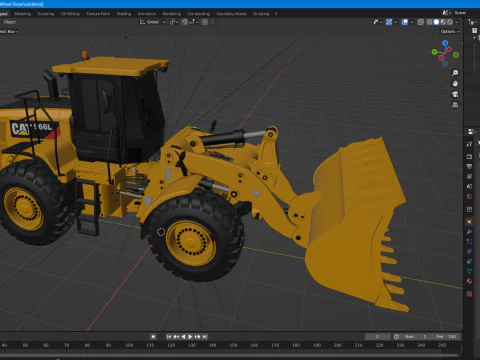This screenshot has width=480, height=360.
Task: Open the Scene properties tab
Action: pyautogui.click(x=469, y=186)
